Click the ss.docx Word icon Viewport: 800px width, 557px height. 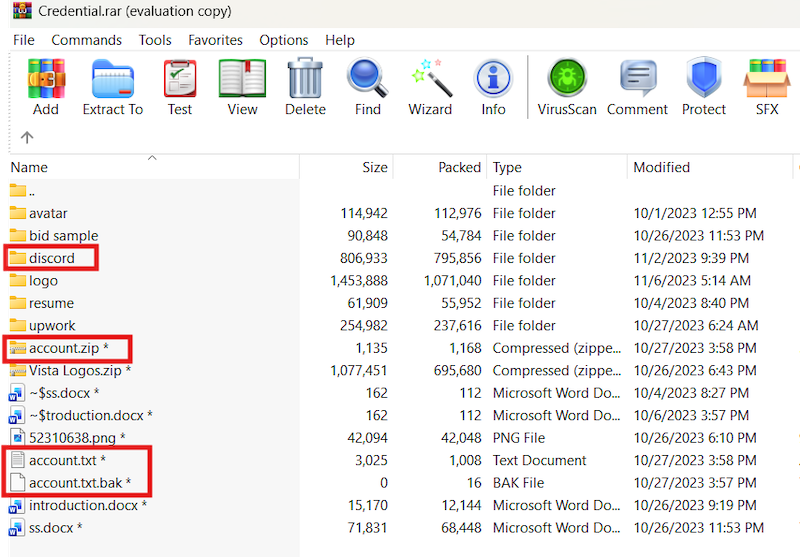pyautogui.click(x=17, y=528)
